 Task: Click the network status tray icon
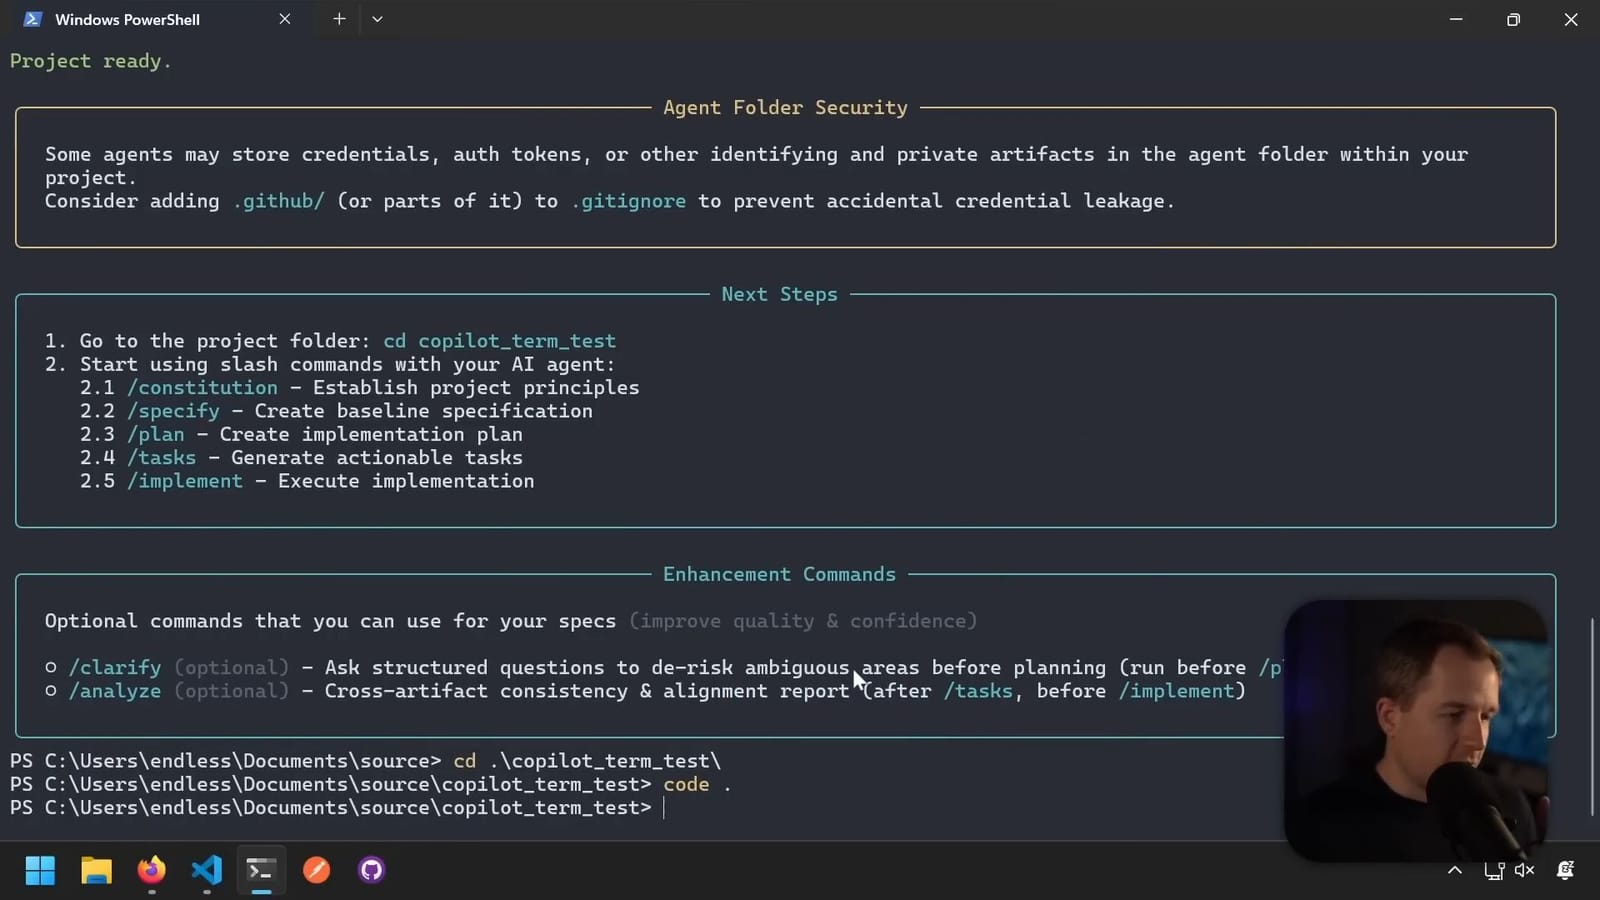point(1496,870)
